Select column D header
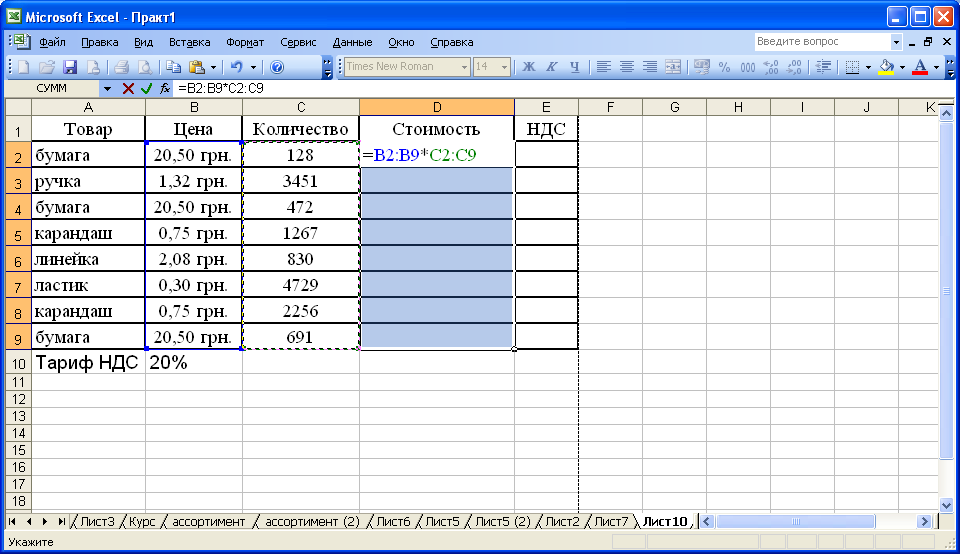 (x=437, y=108)
